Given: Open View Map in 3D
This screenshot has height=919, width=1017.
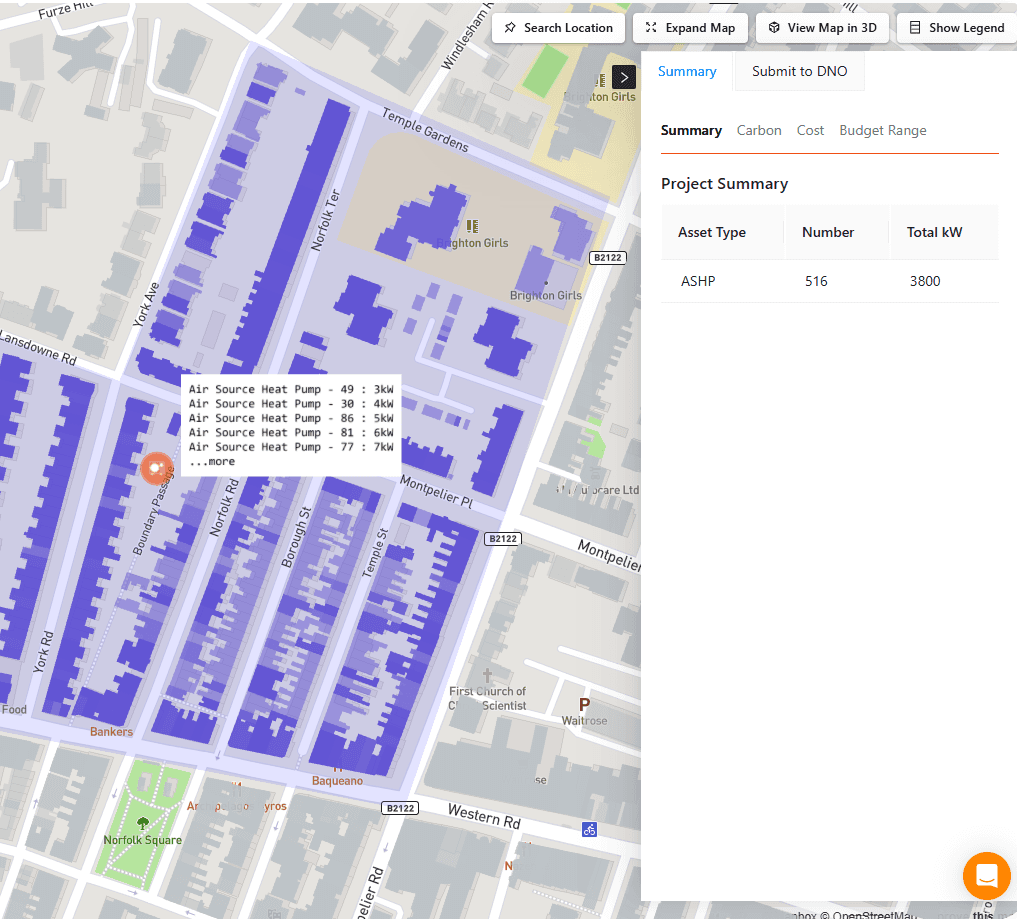Looking at the screenshot, I should pos(822,28).
